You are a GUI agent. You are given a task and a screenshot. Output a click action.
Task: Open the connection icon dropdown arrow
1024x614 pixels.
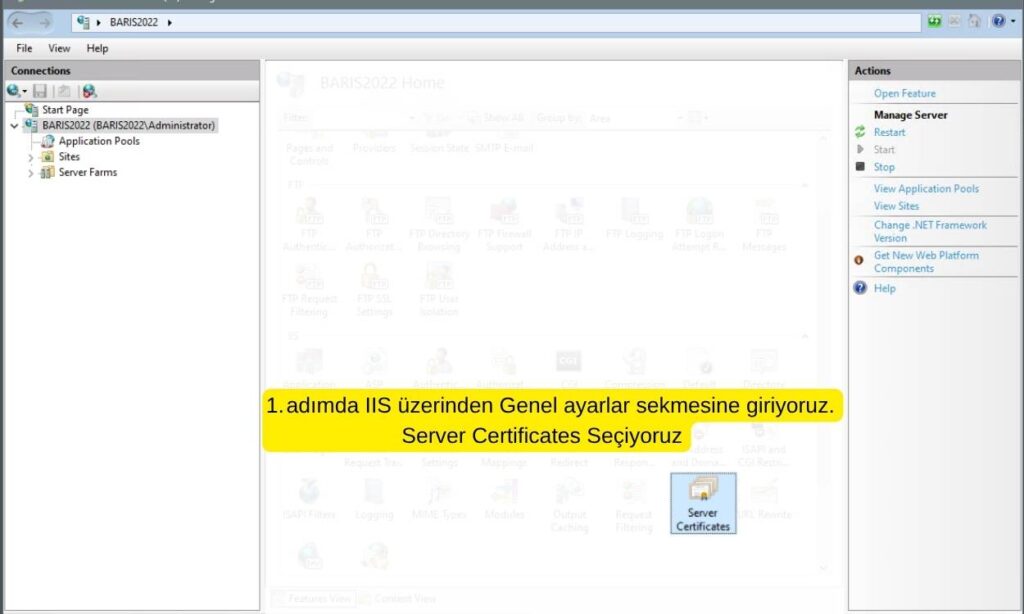pyautogui.click(x=24, y=91)
